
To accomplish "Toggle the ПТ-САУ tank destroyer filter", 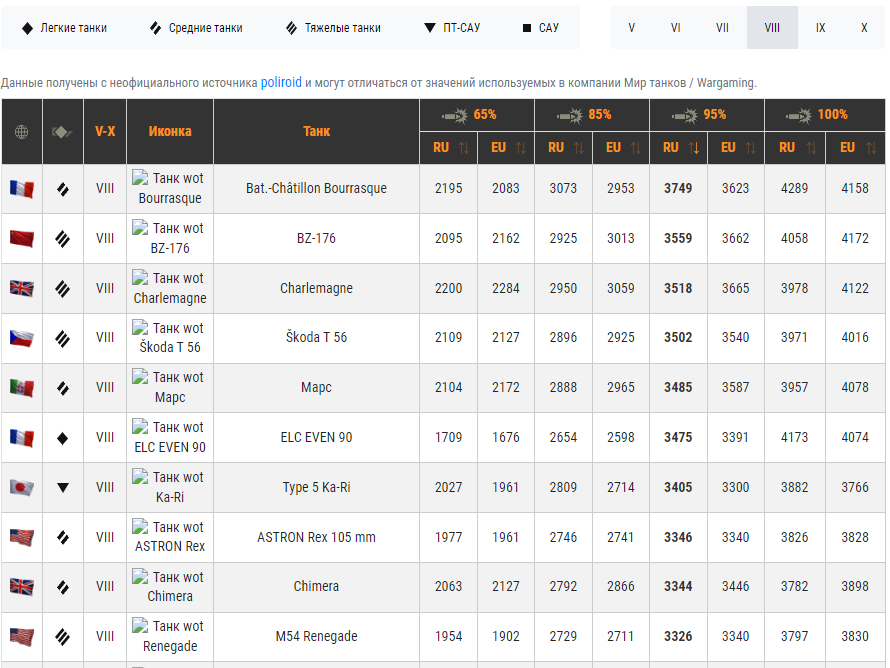I will pyautogui.click(x=452, y=28).
